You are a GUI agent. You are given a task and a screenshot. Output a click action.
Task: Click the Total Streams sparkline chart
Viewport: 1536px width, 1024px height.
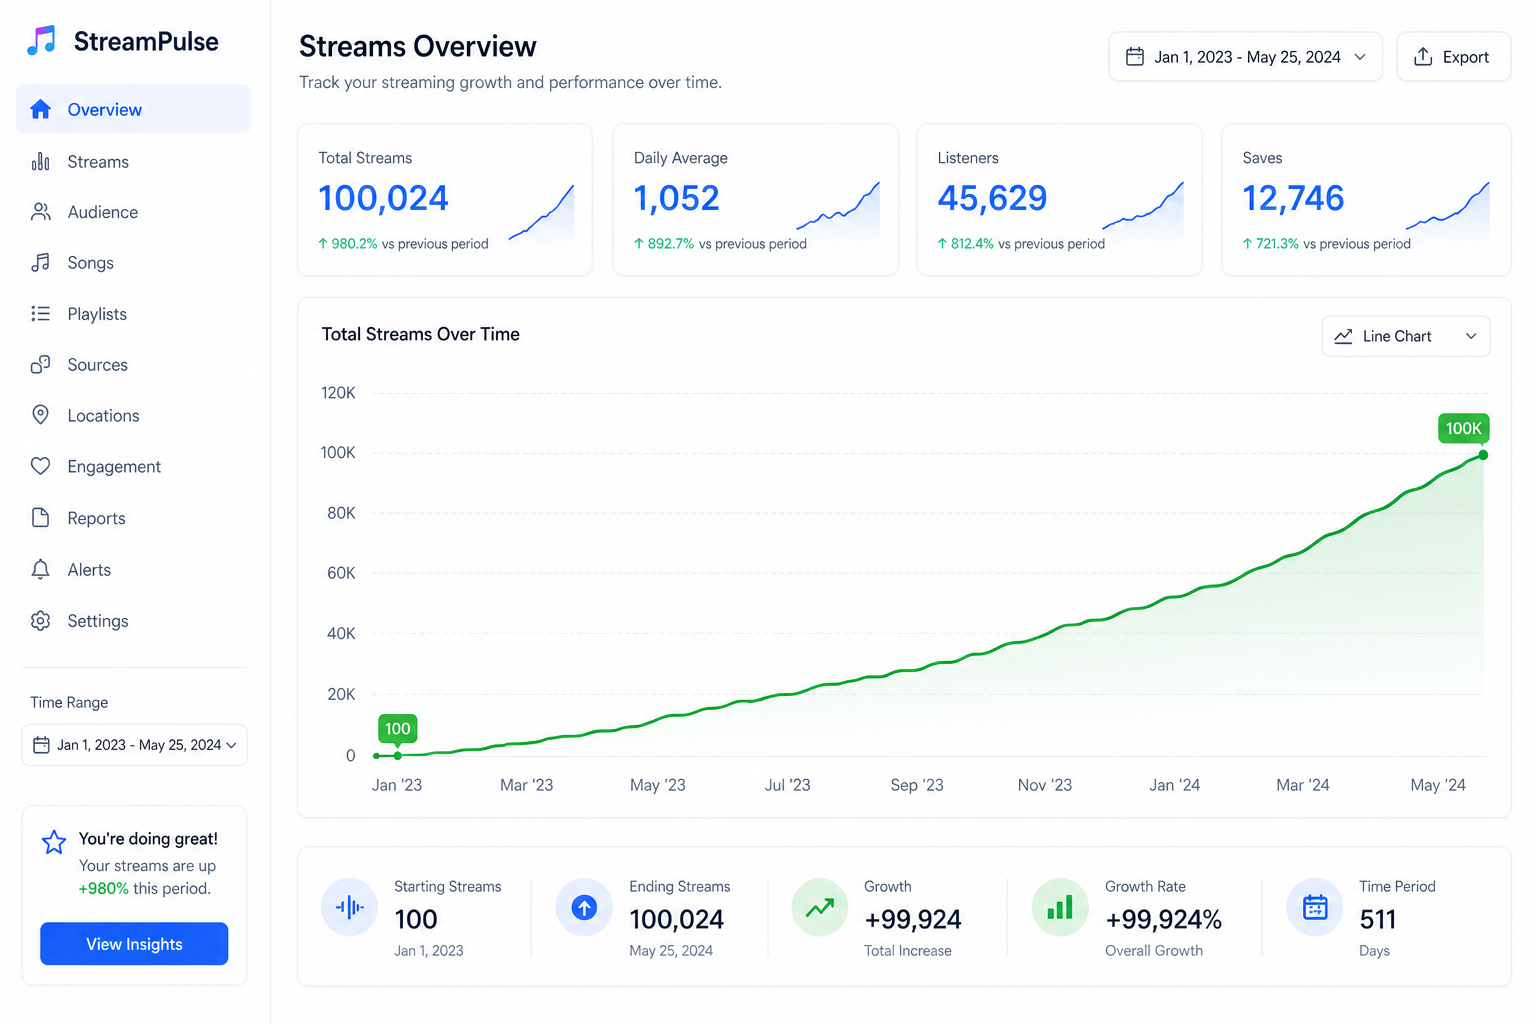(541, 213)
